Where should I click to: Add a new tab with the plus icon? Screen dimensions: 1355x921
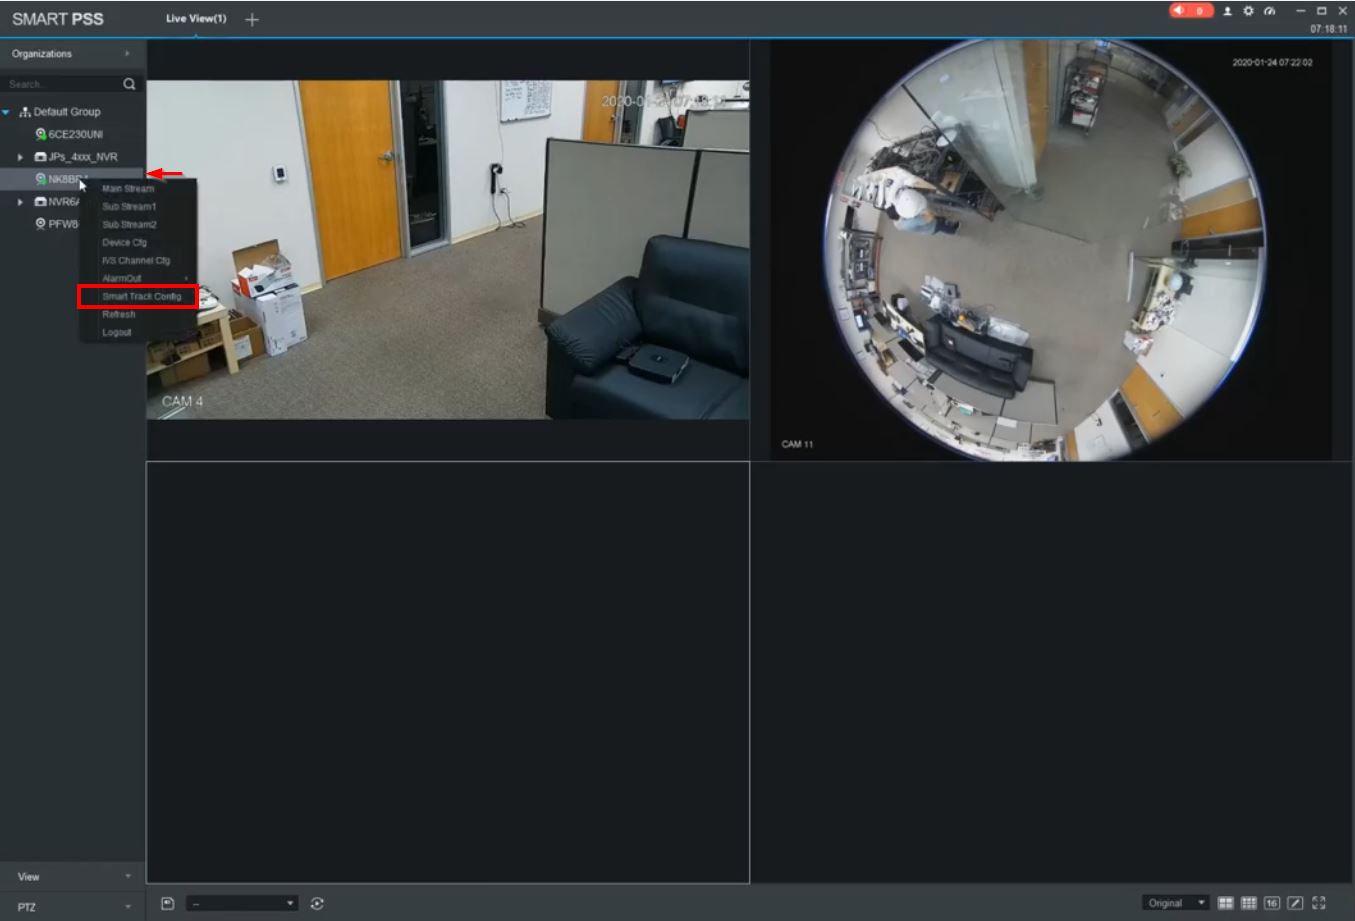click(252, 20)
